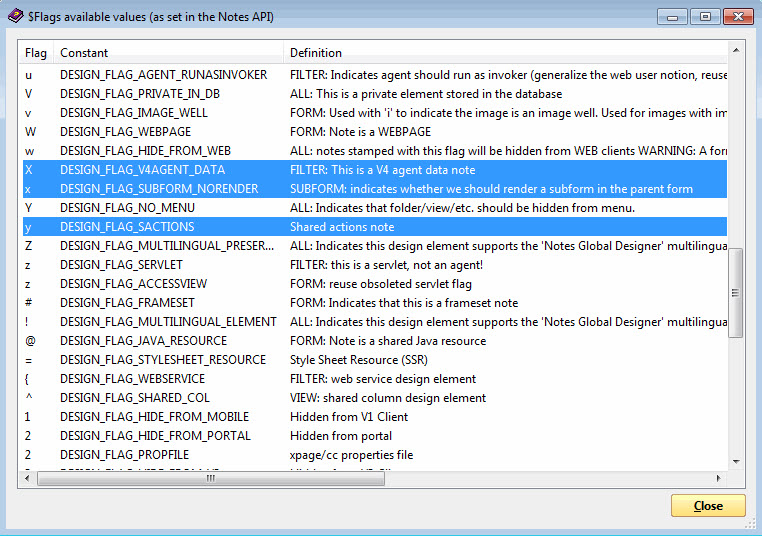Select the DESIGN_FLAG_WEBPAGE row

point(126,132)
